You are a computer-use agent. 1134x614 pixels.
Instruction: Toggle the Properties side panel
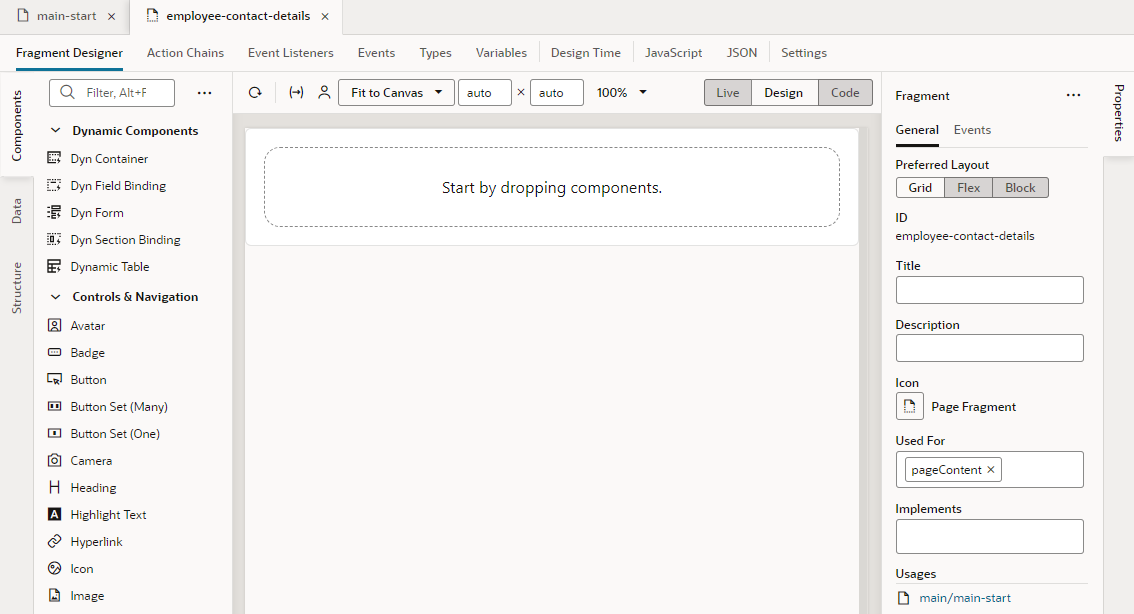click(x=1119, y=113)
